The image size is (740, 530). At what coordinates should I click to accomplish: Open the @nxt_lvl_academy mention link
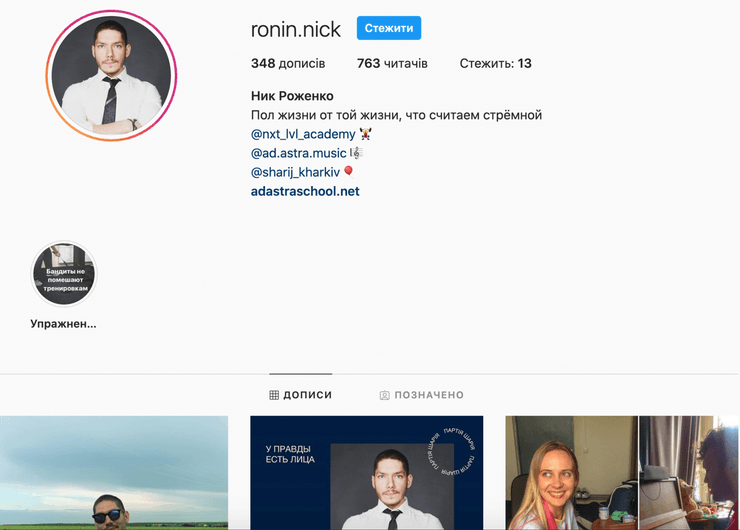pos(303,134)
